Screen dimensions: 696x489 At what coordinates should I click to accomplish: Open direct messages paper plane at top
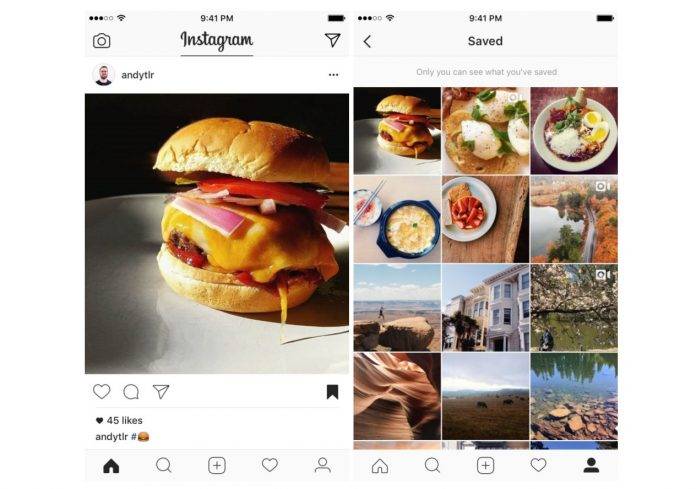click(x=332, y=40)
